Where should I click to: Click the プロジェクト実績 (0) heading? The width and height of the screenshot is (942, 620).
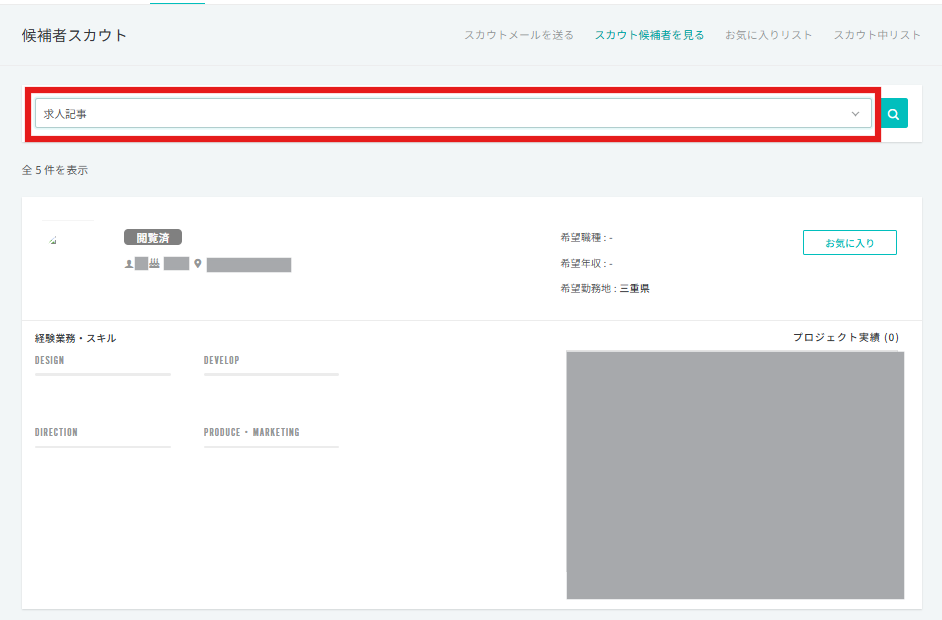[x=846, y=338]
